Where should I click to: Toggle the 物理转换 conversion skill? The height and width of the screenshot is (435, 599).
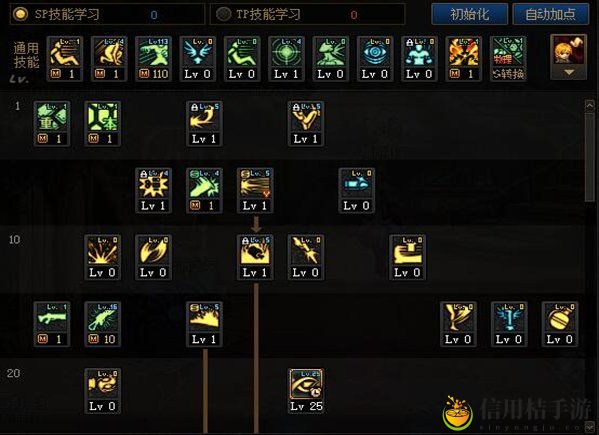508,58
